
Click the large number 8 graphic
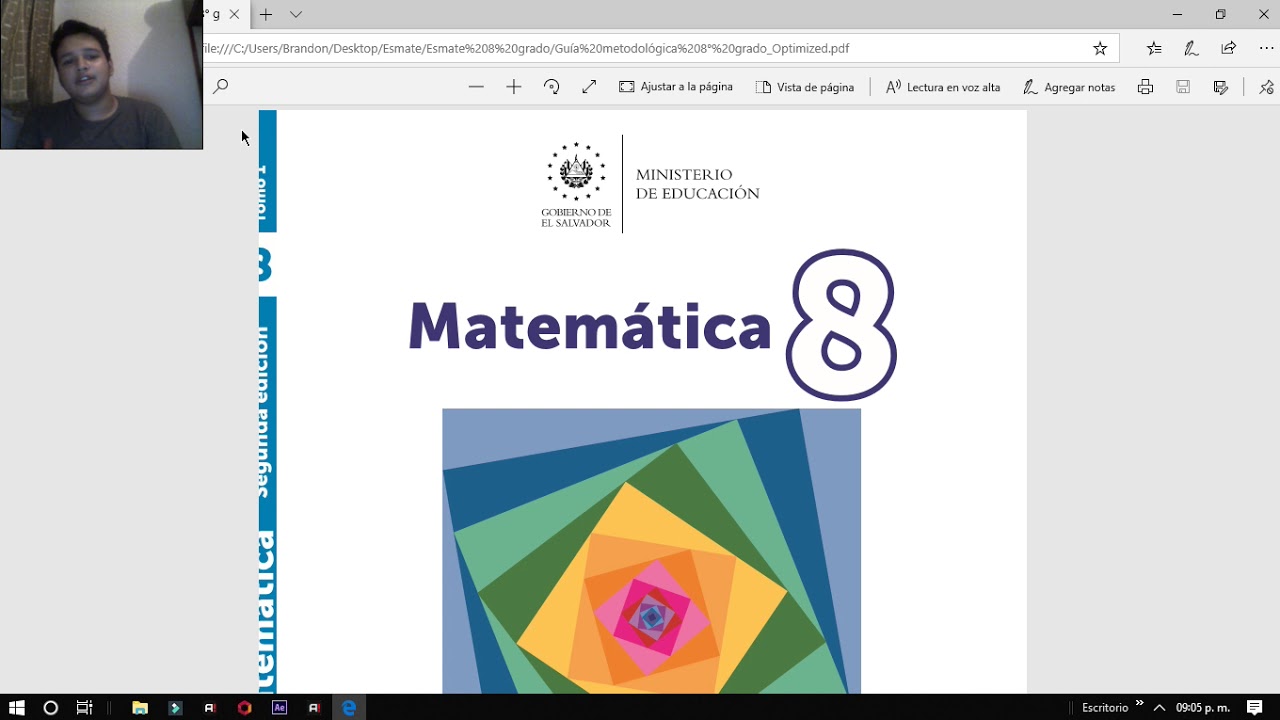click(x=841, y=324)
